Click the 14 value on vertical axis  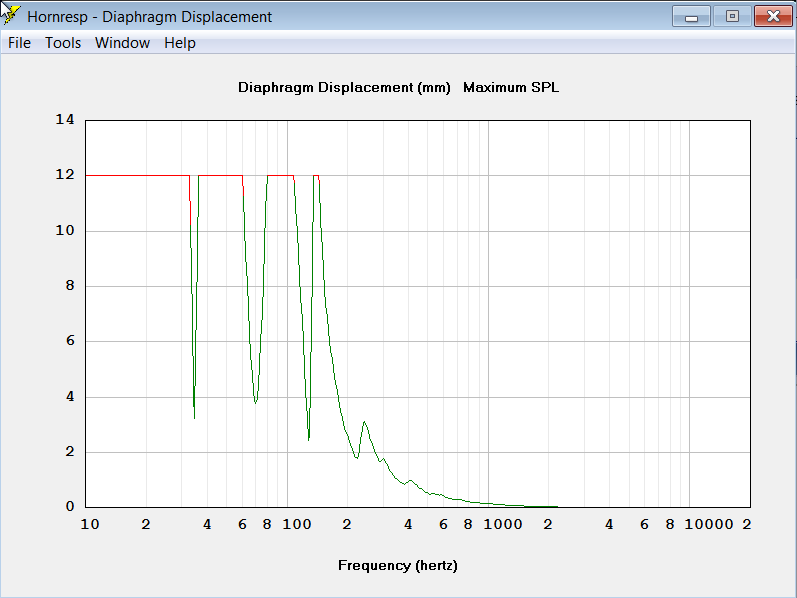pyautogui.click(x=65, y=119)
